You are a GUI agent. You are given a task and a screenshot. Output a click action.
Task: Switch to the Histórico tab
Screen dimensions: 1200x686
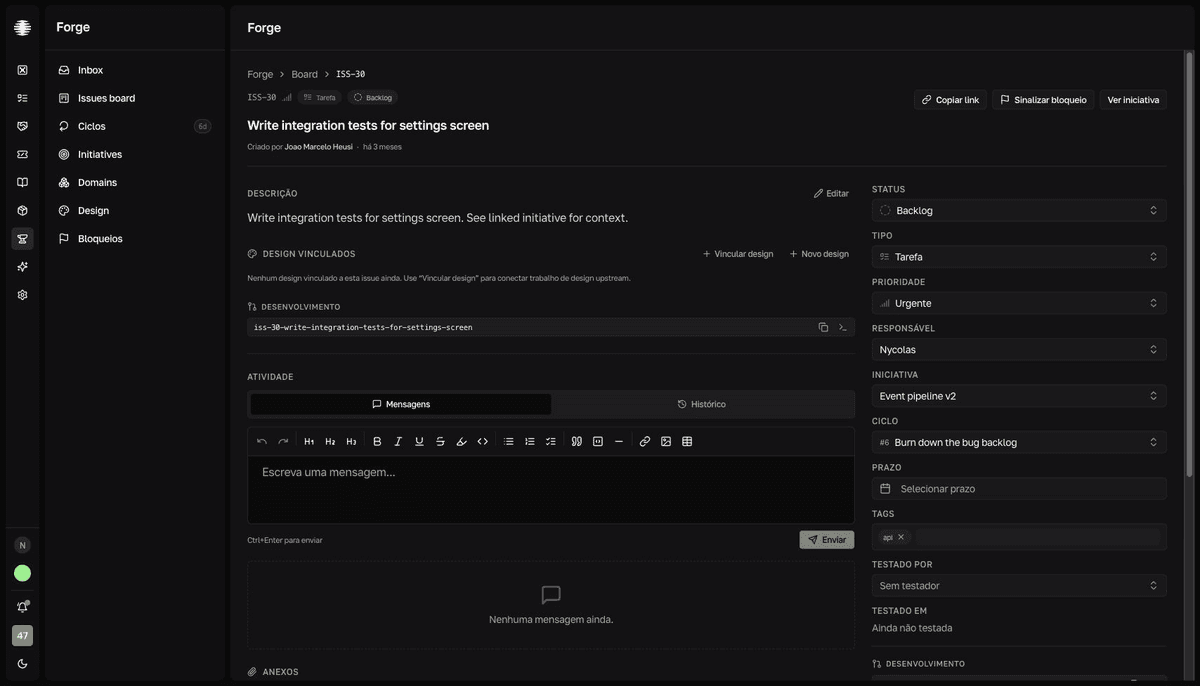pos(702,404)
